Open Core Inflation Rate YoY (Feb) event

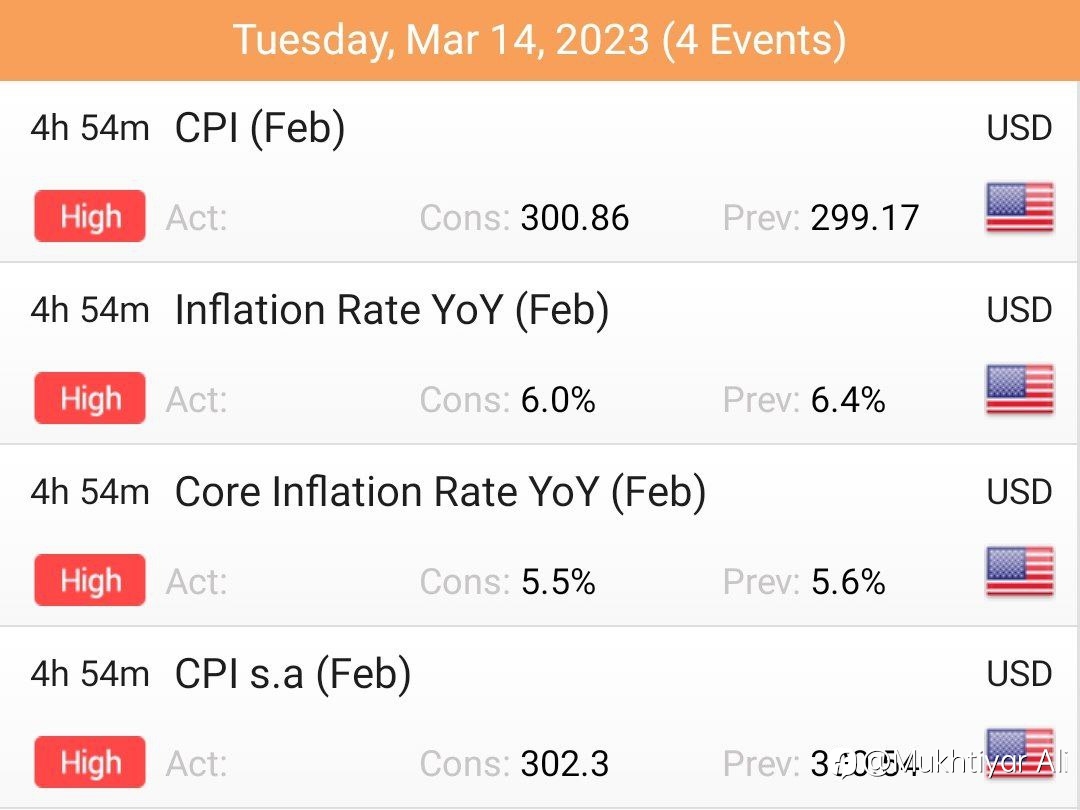tap(440, 492)
